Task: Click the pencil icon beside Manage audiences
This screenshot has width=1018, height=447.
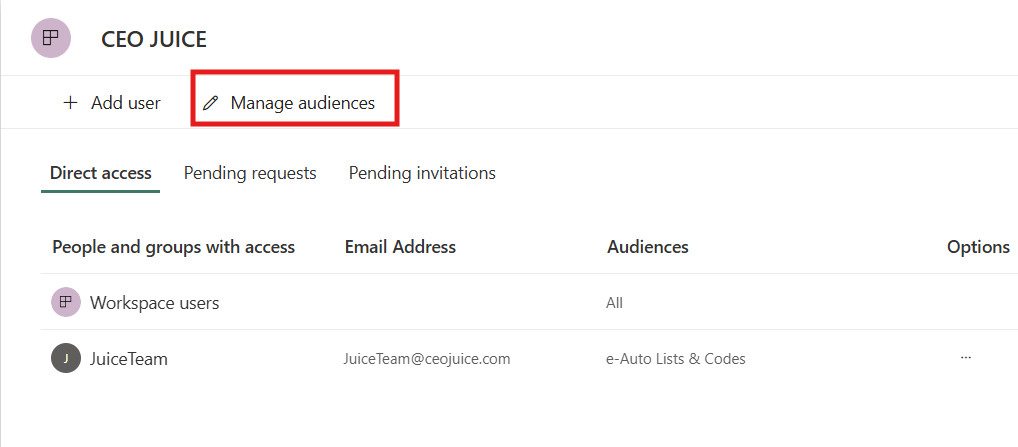Action: (x=210, y=103)
